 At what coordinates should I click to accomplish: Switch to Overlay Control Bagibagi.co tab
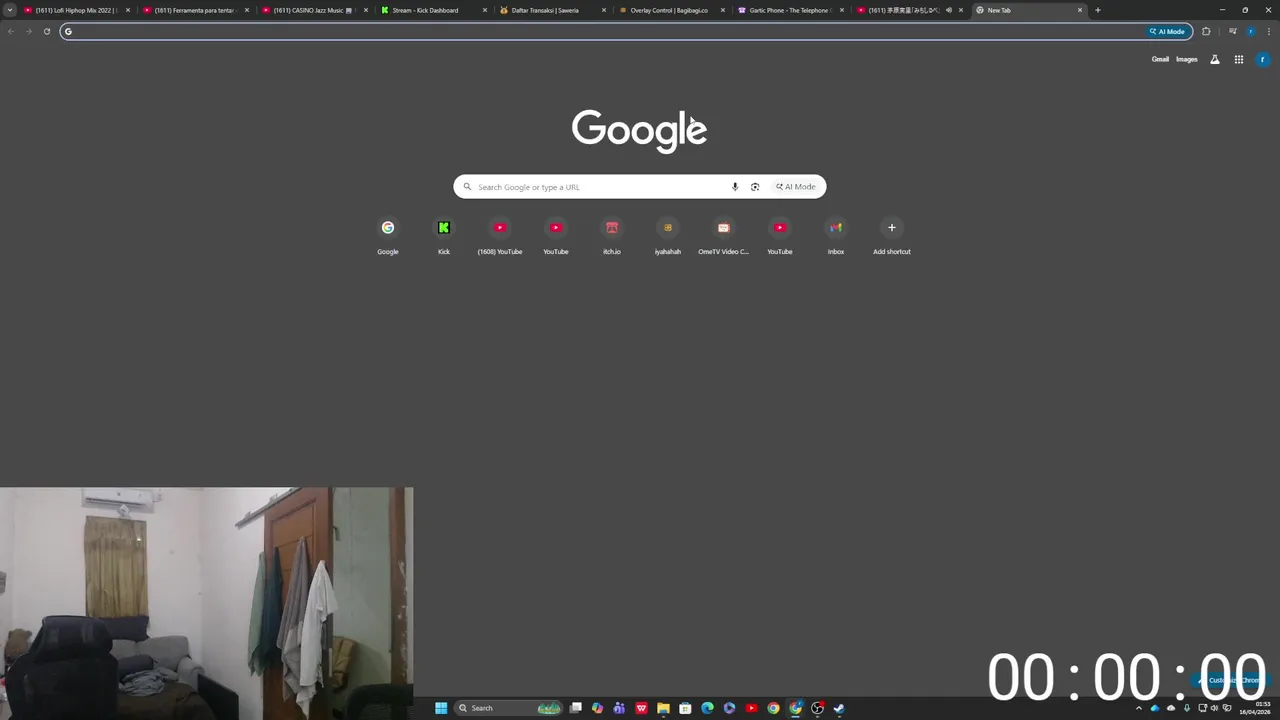(671, 10)
